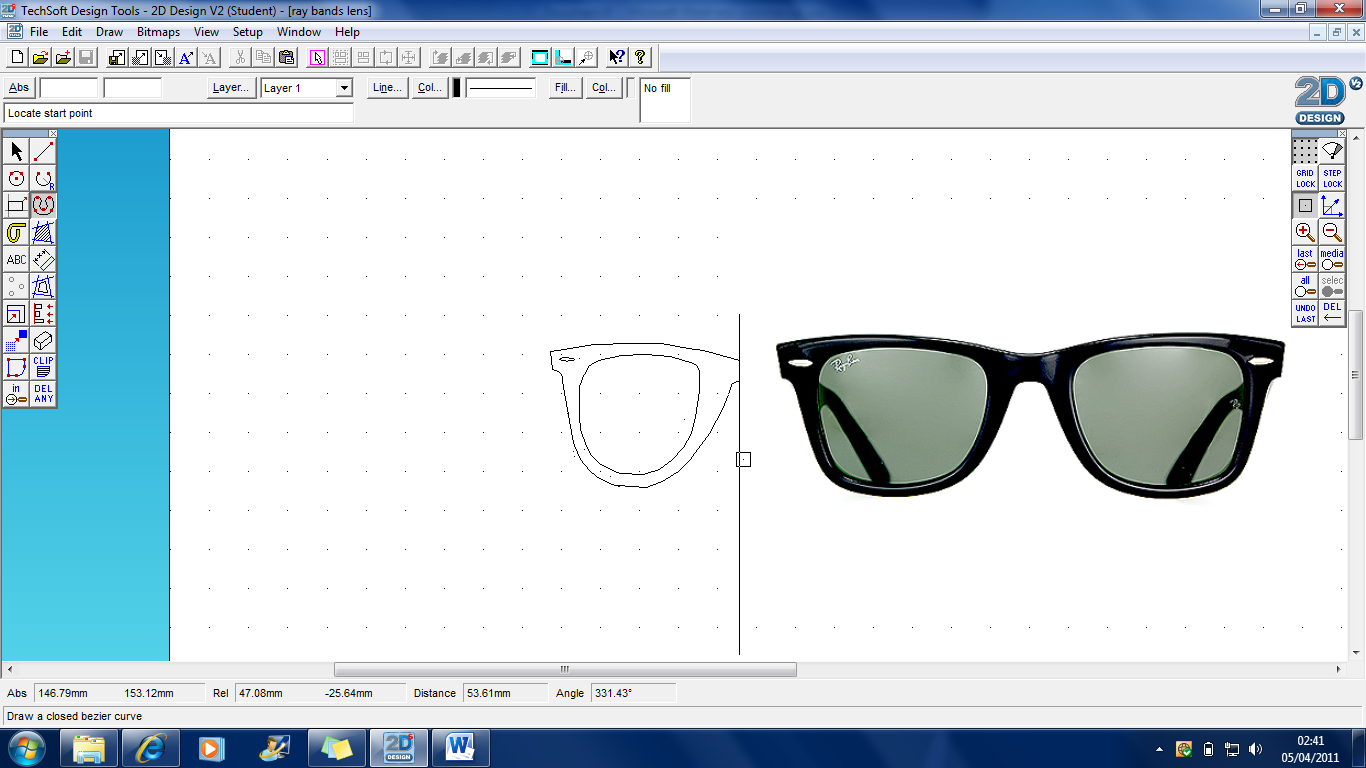
Task: Toggle STEP LOCK on
Action: (1331, 178)
